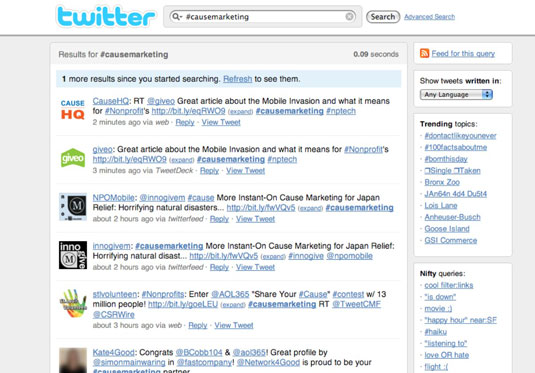Expand the short link in CauseHQ tweet
Screen dimensions: 535x373
tap(241, 112)
